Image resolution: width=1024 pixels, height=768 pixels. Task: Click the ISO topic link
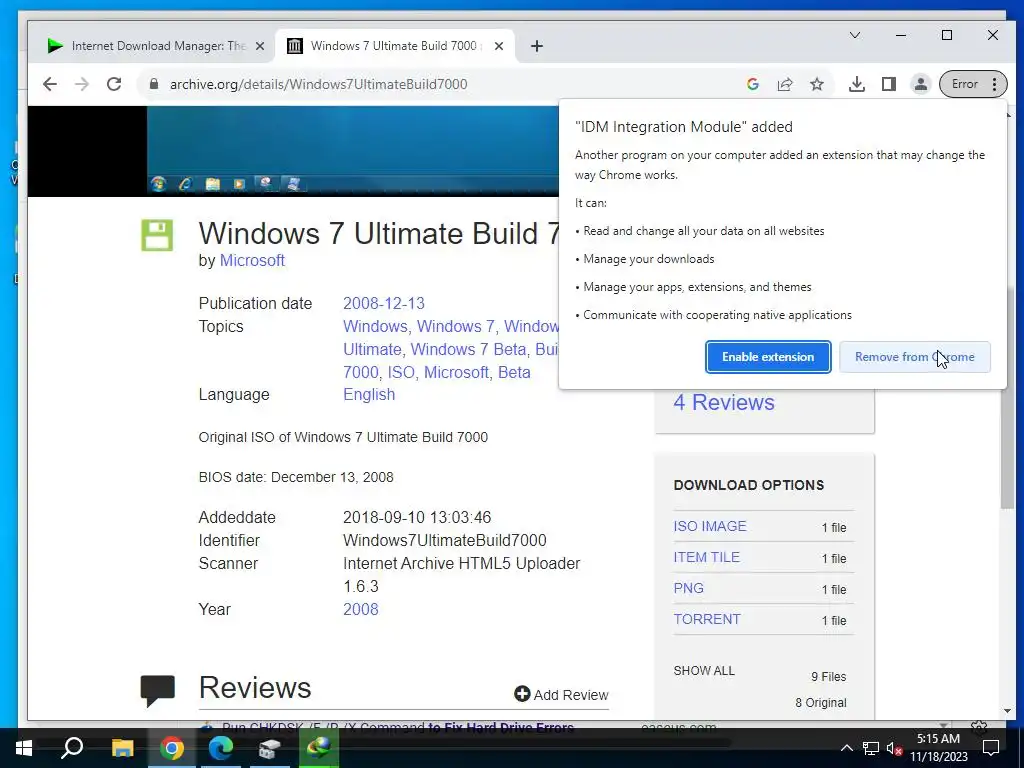coord(401,372)
